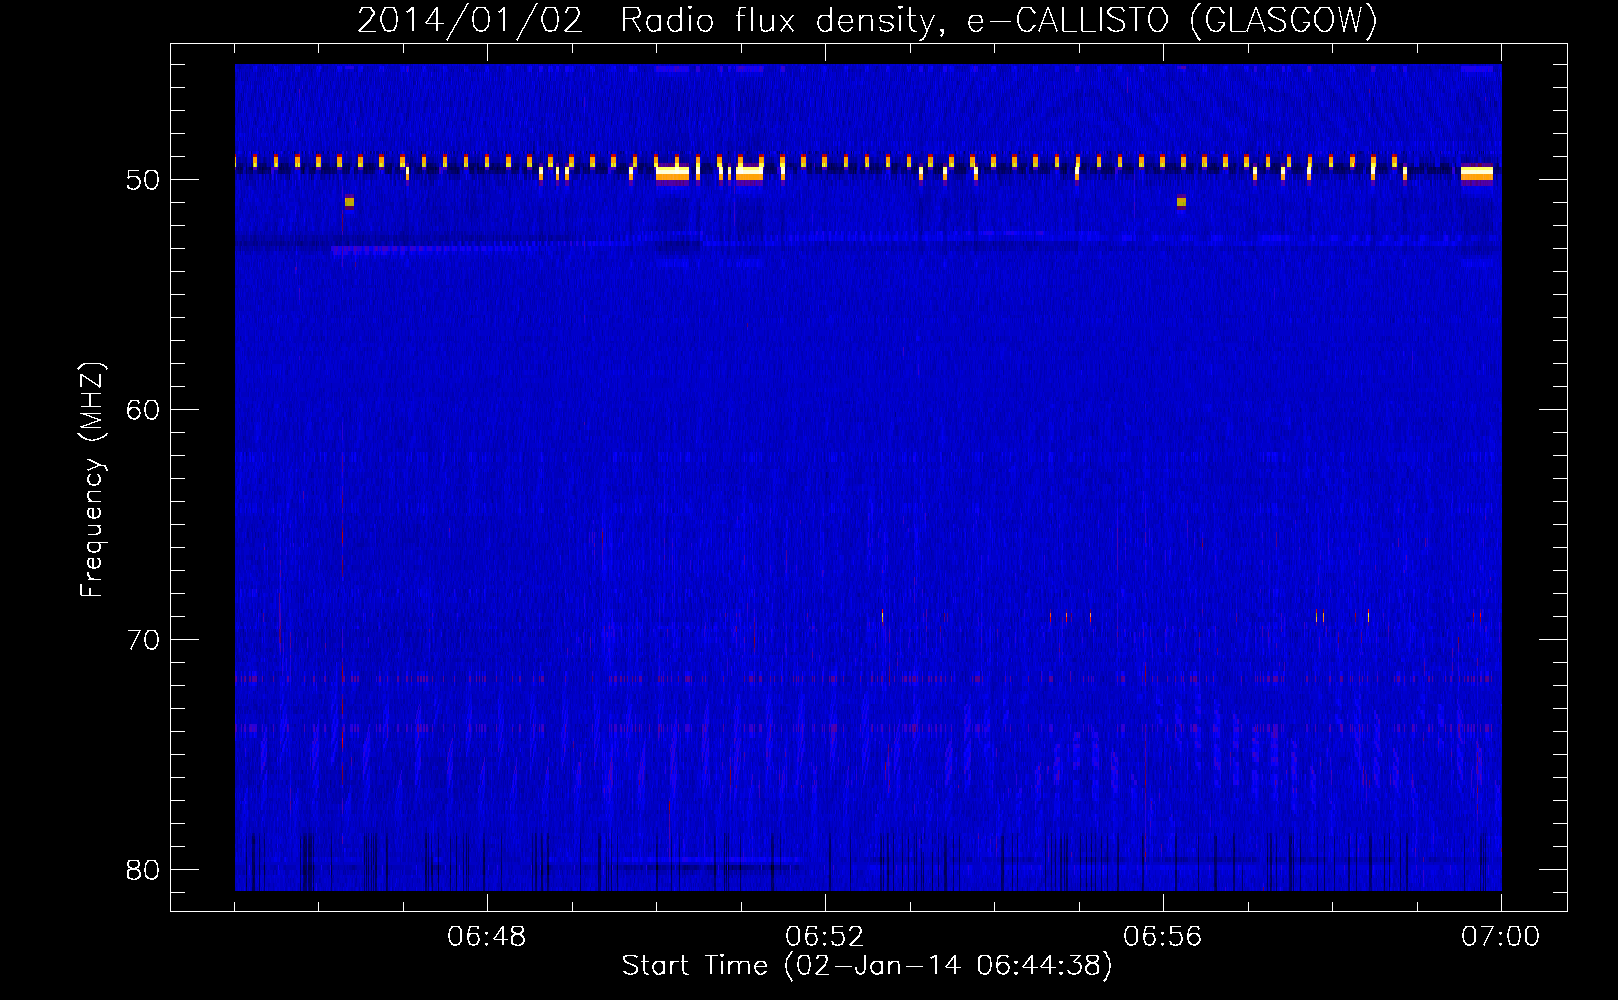This screenshot has height=1000, width=1618.
Task: Click the wide bright burst at 06:51
Action: click(749, 173)
